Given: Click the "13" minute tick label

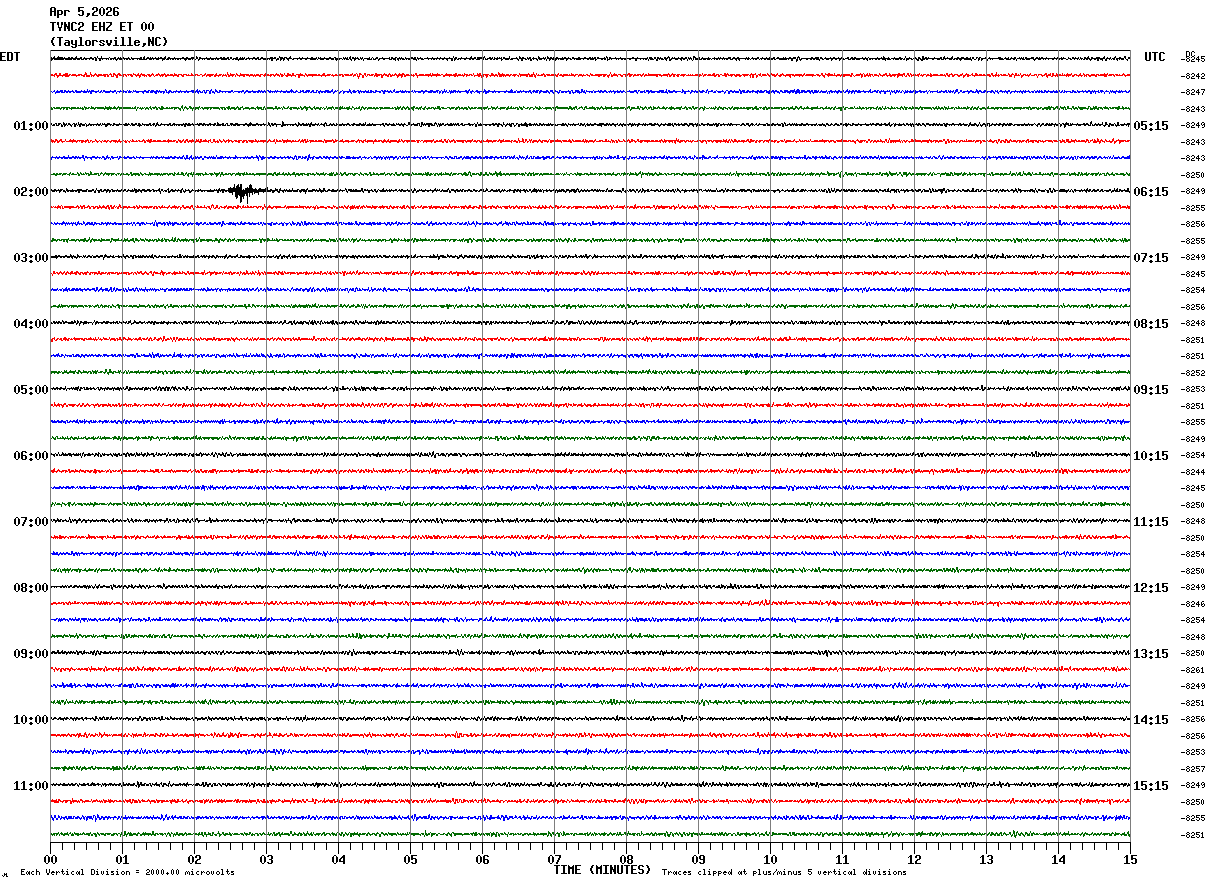Looking at the screenshot, I should (986, 860).
